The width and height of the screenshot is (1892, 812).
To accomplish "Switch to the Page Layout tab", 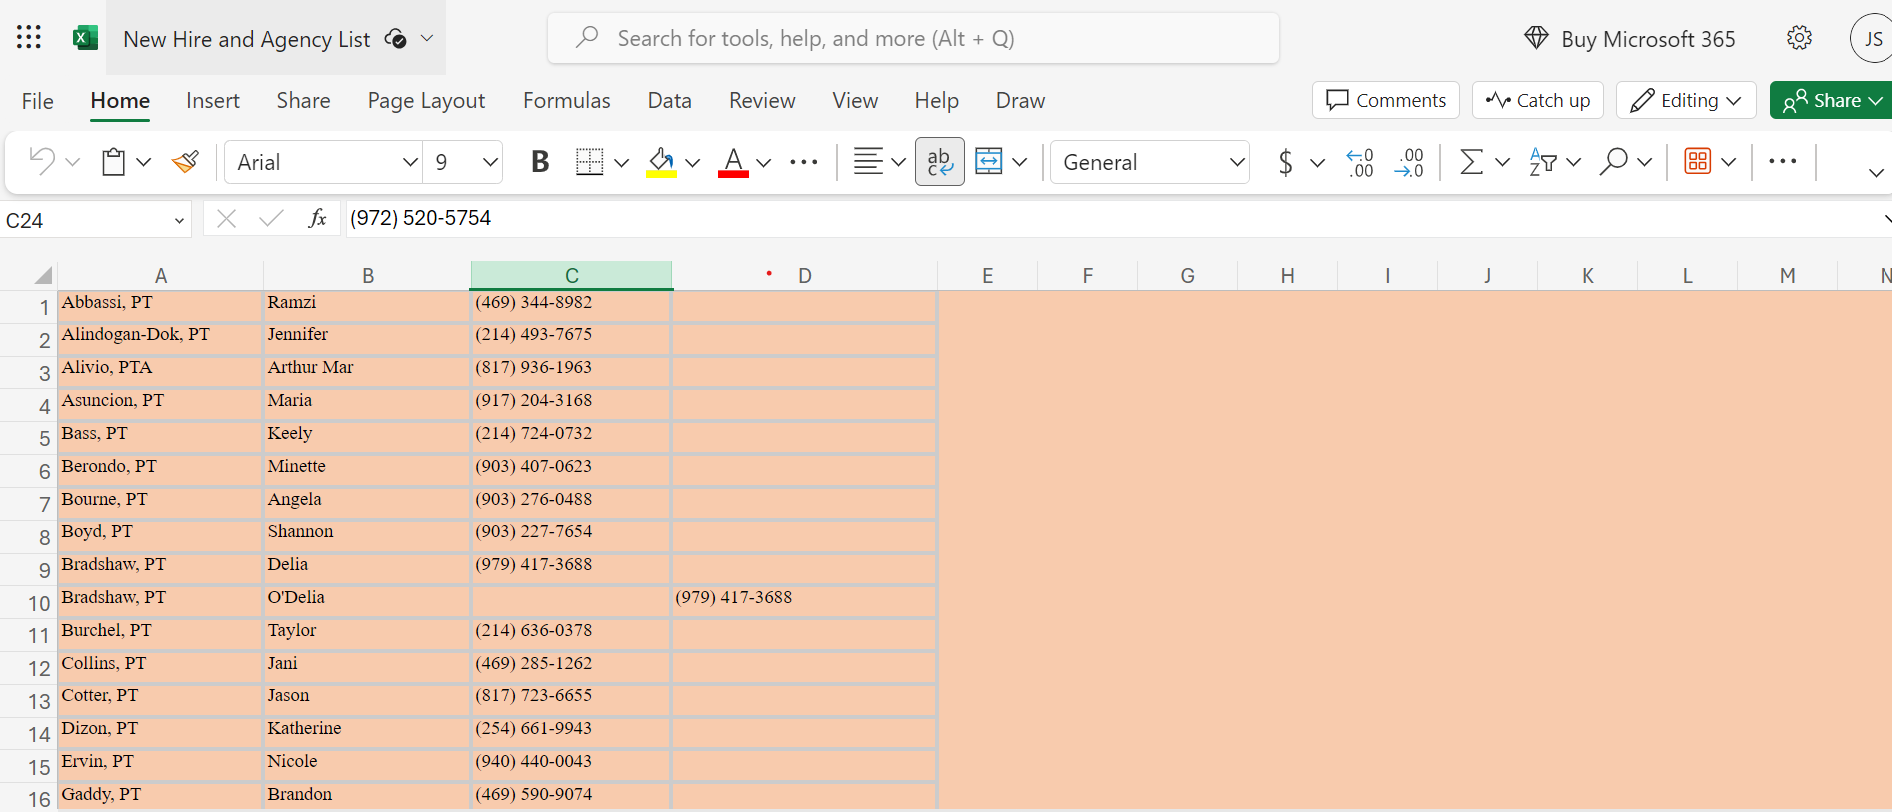I will [x=426, y=100].
